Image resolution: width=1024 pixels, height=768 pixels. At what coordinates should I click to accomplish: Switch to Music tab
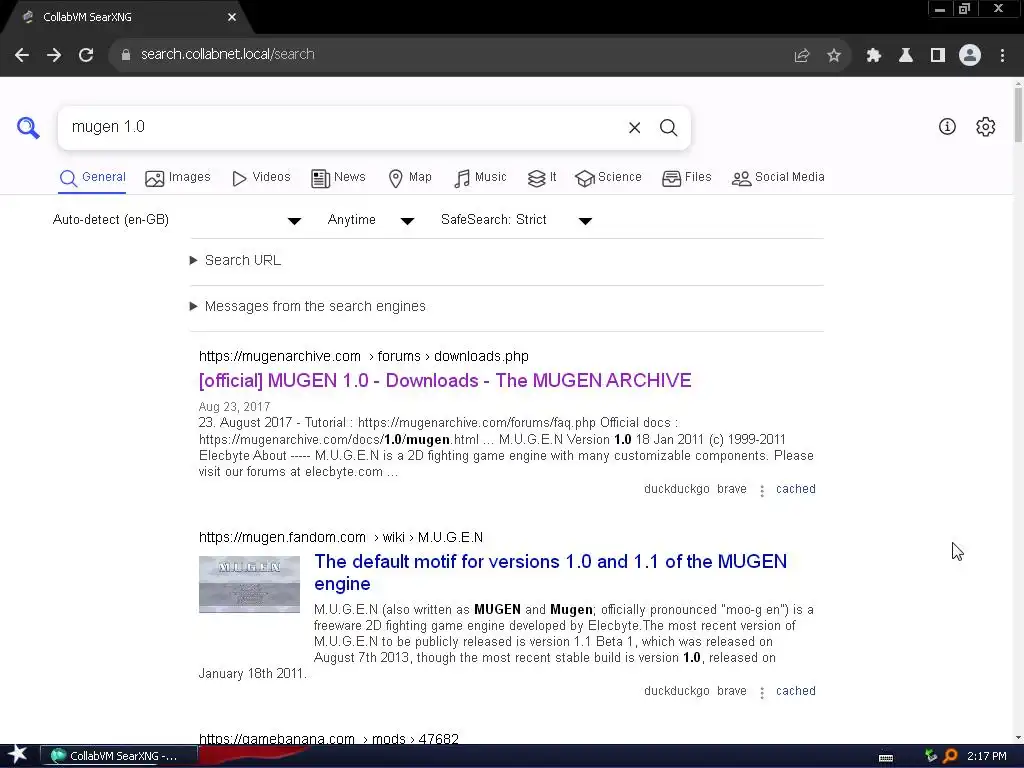point(480,178)
